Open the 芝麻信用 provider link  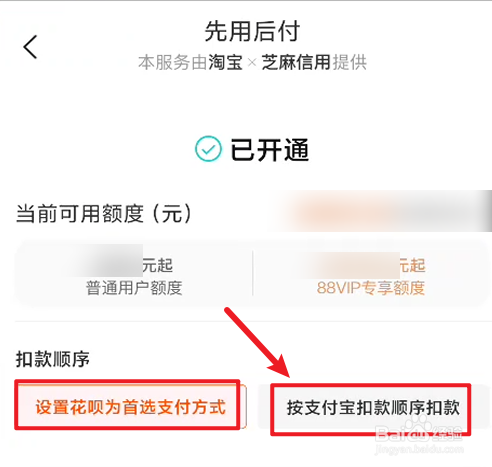296,62
